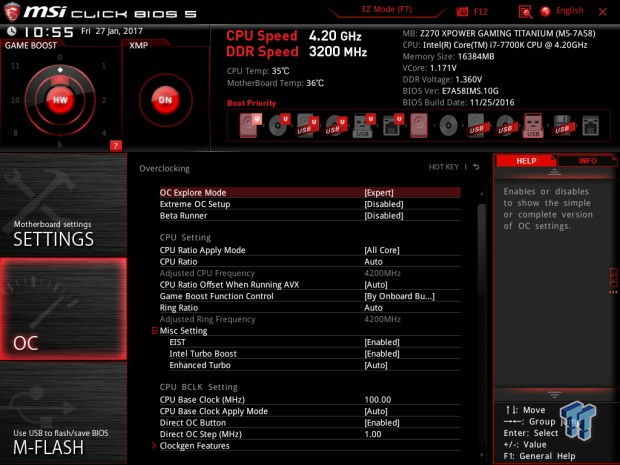The width and height of the screenshot is (620, 465).
Task: Select the CPU Base Clock 100.00 field
Action: [310, 400]
